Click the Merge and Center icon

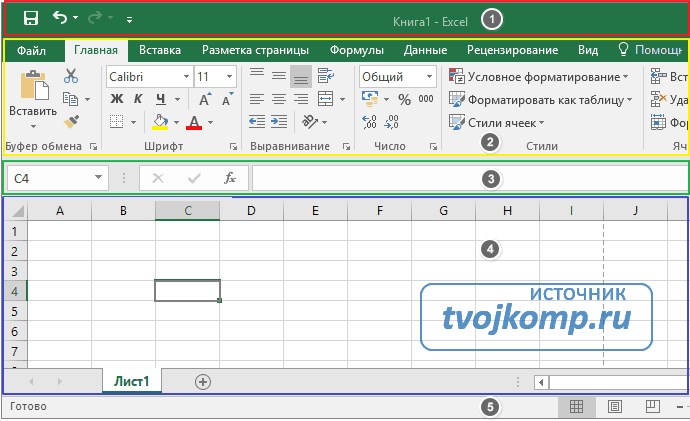[x=326, y=99]
